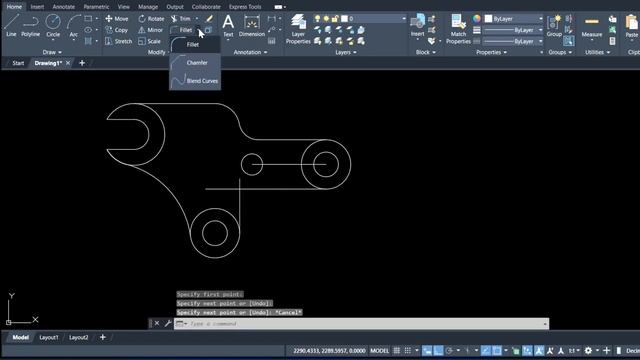Choose Chamfer from Fillet dropdown
Viewport: 640px width, 360px height.
(x=195, y=63)
